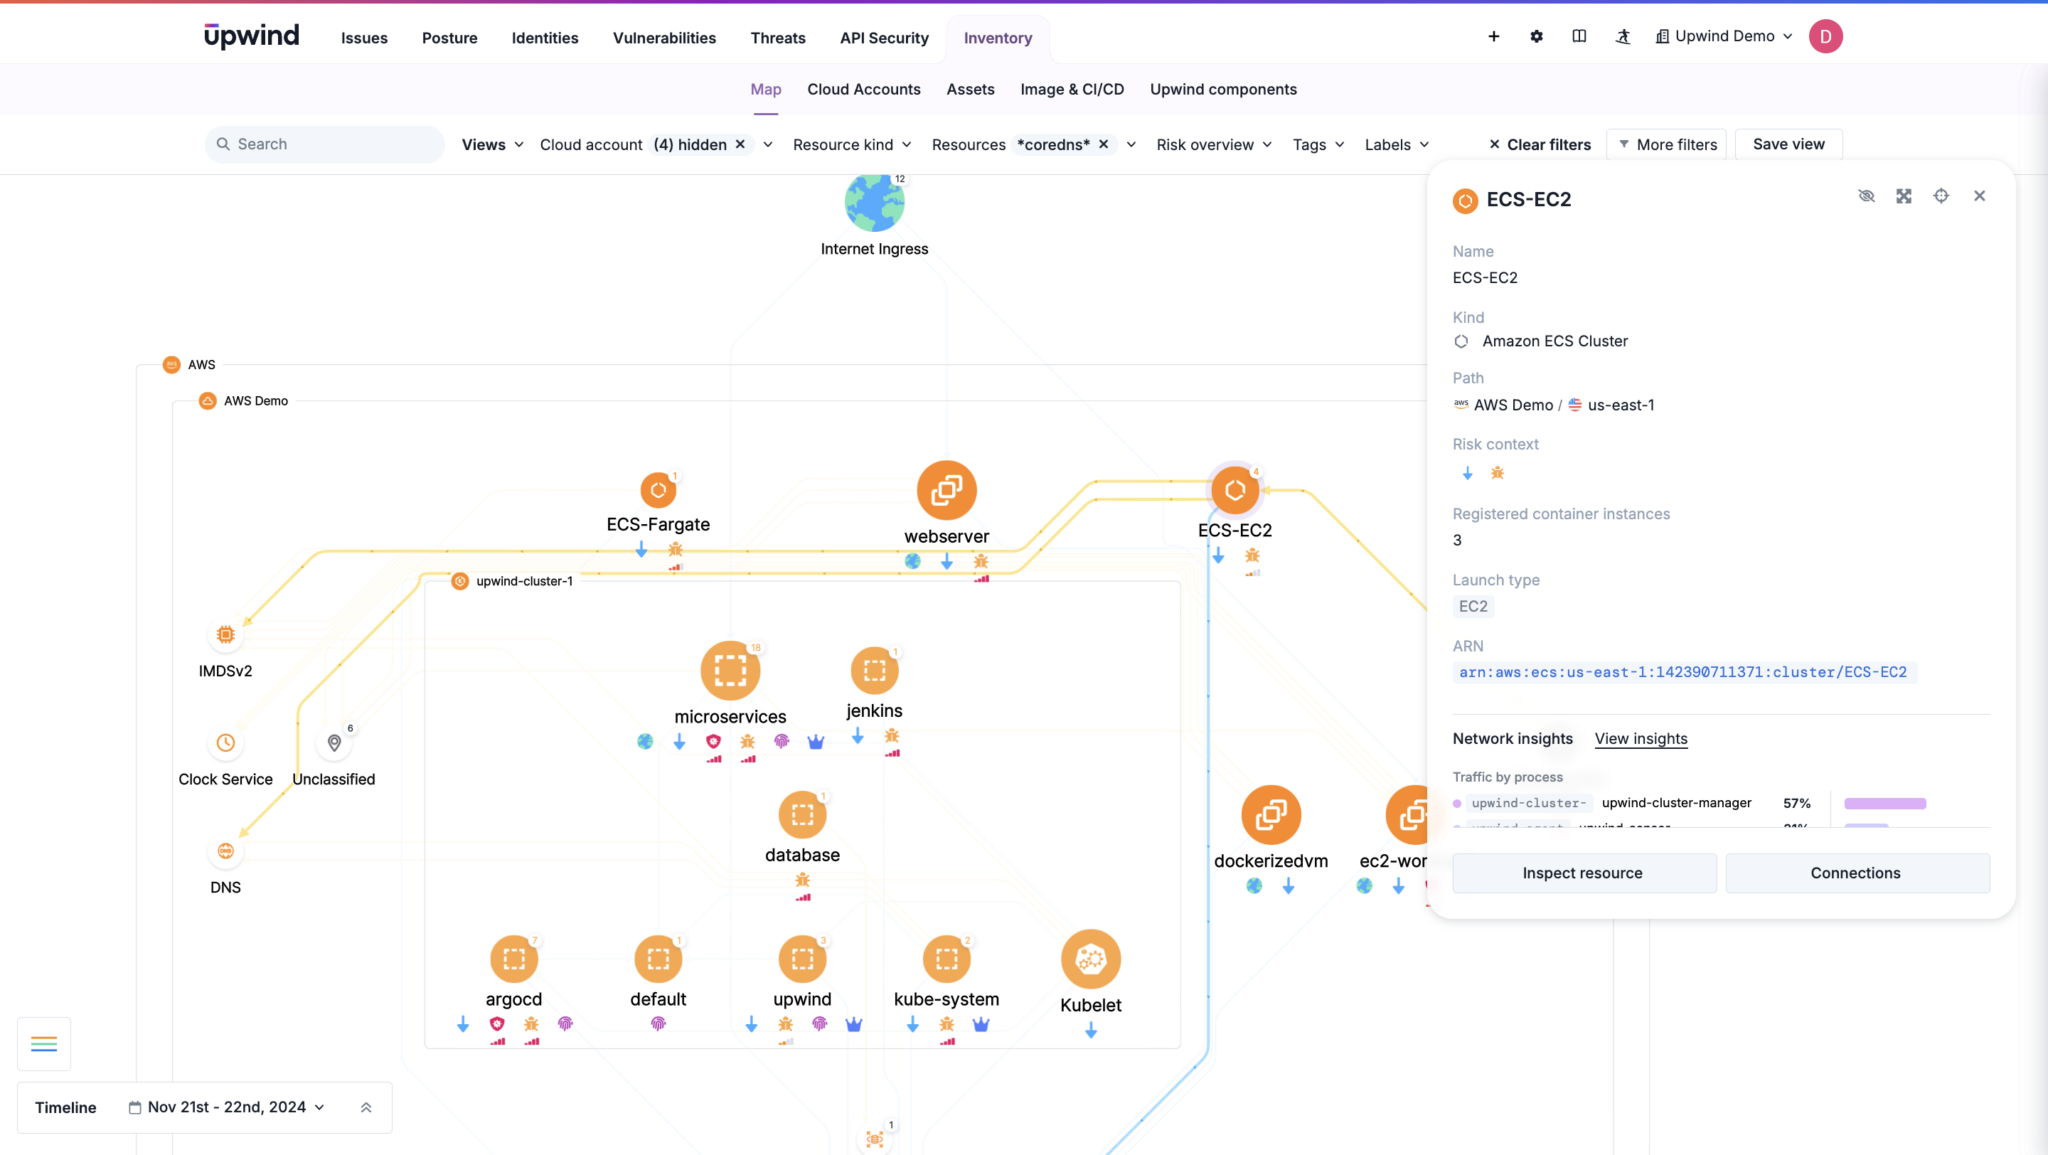Viewport: 2048px width, 1155px height.
Task: Open the Upwind Demo organization switcher
Action: [1722, 35]
